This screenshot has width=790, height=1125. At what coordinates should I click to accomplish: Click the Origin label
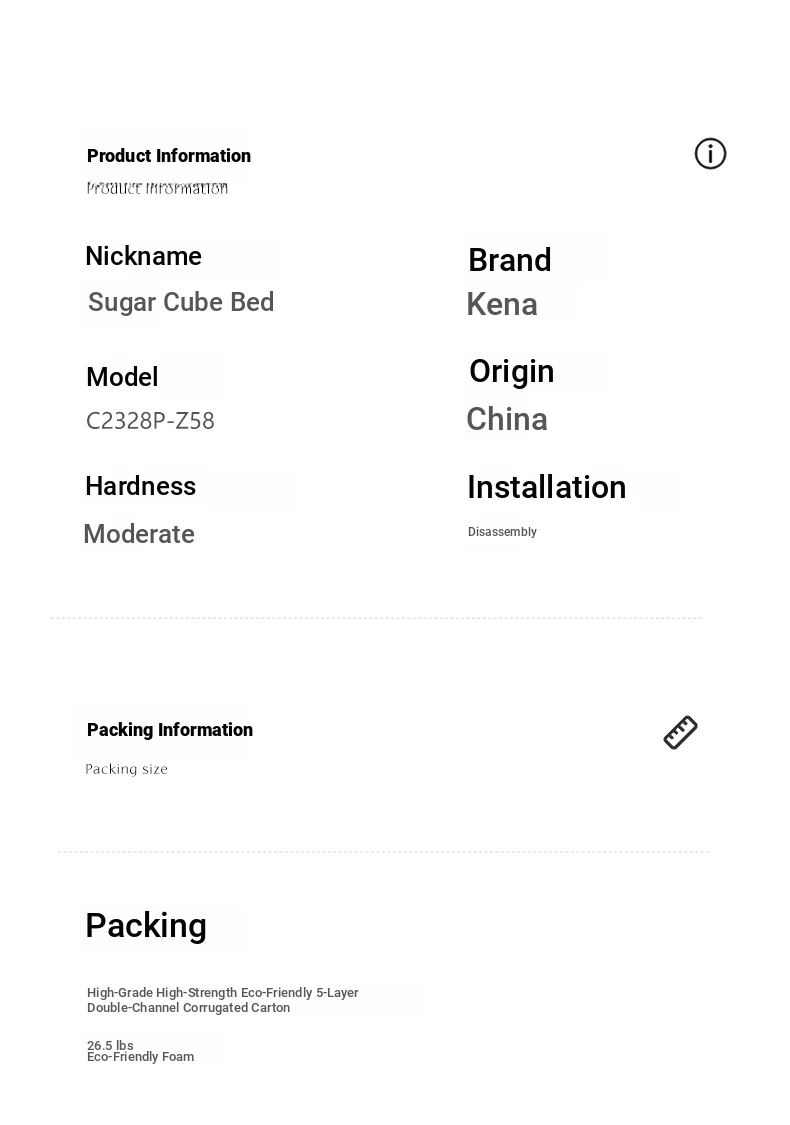tap(512, 372)
